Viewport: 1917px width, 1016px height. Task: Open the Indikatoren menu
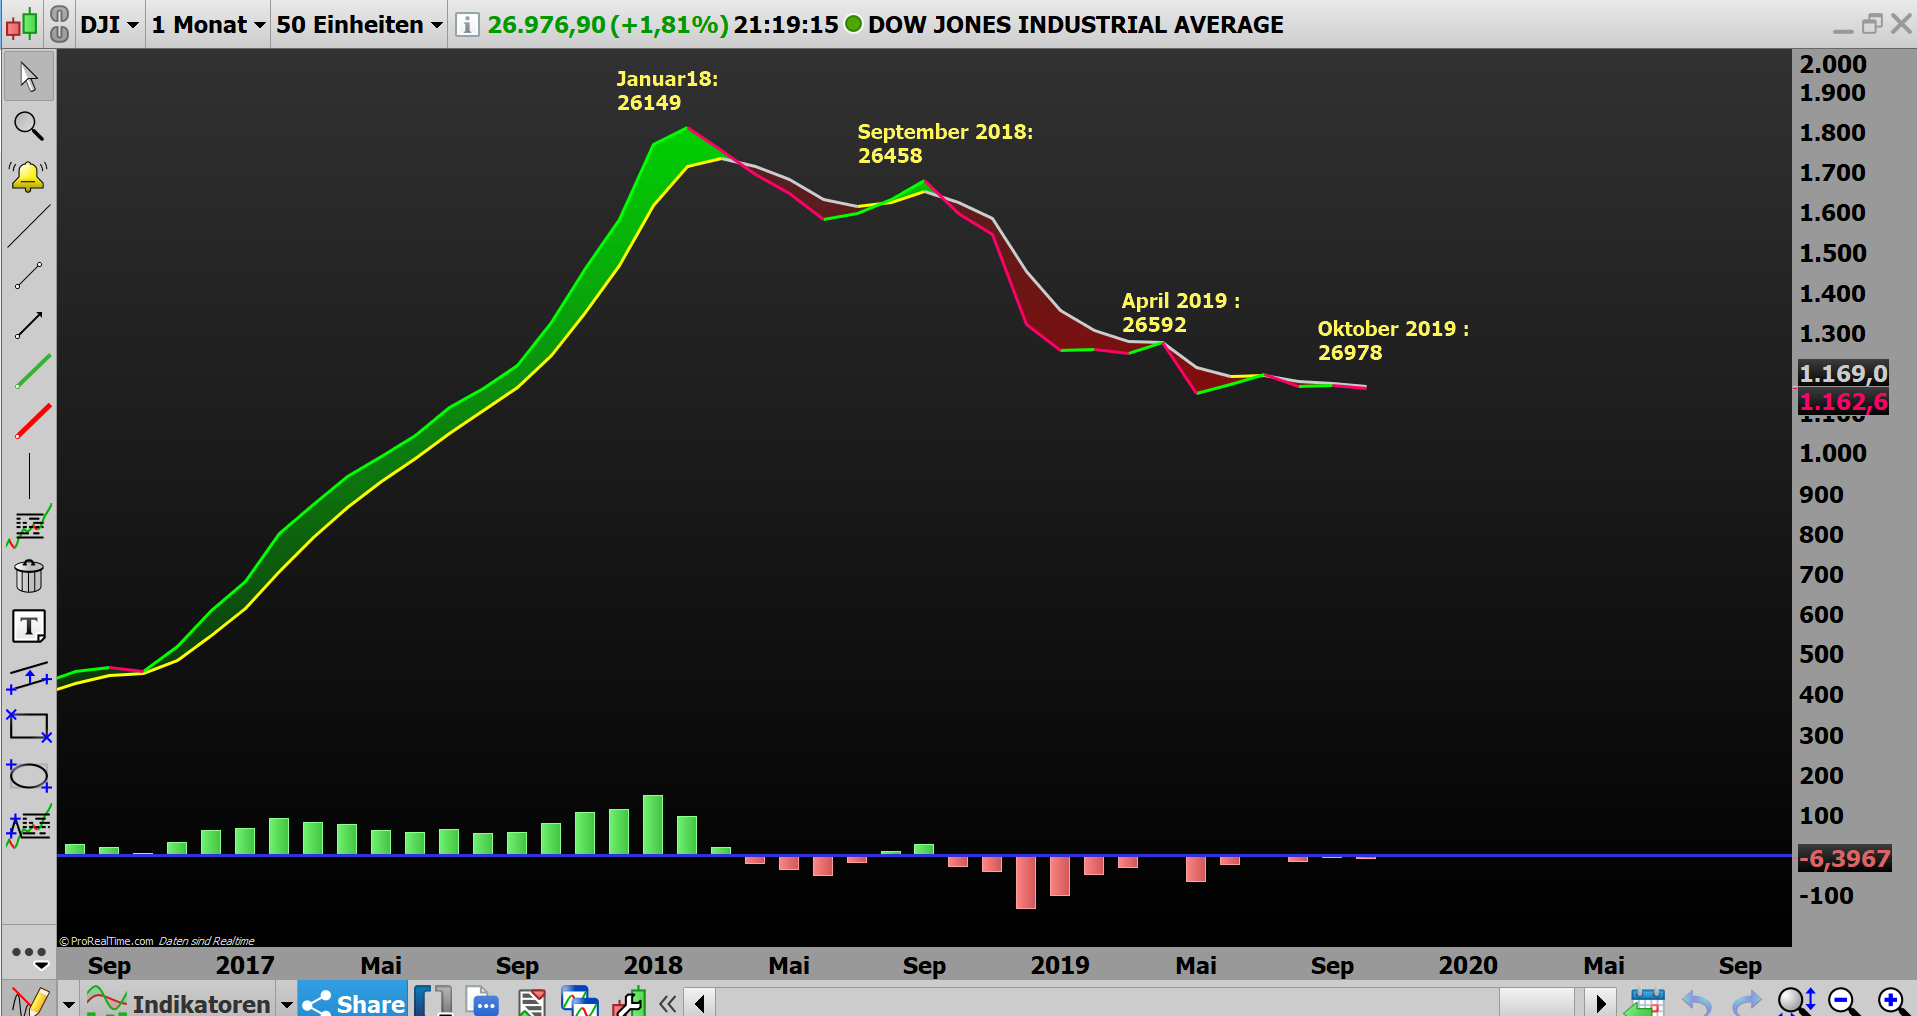coord(180,1003)
